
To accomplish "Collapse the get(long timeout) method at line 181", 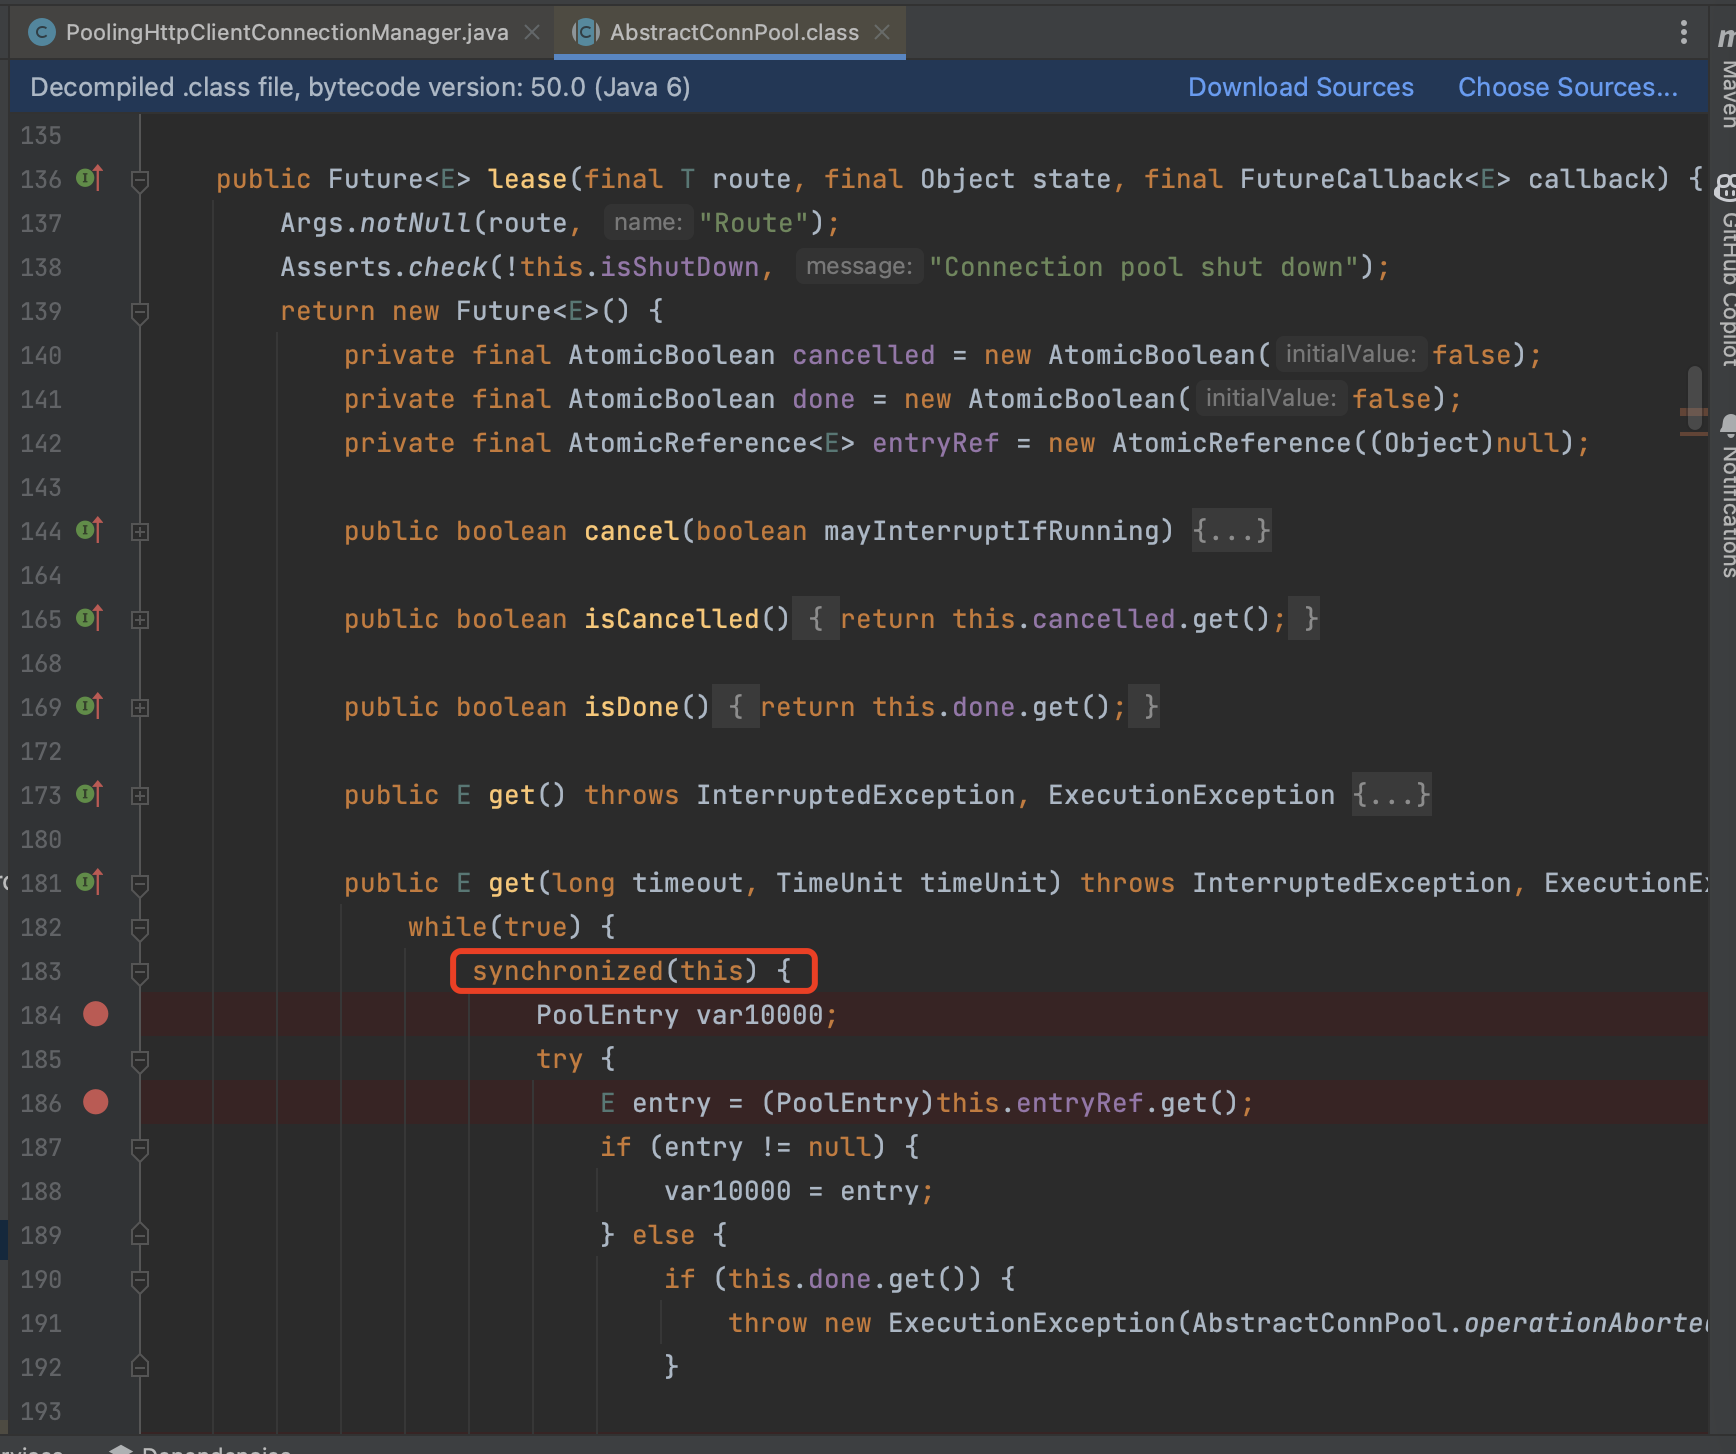I will point(140,885).
